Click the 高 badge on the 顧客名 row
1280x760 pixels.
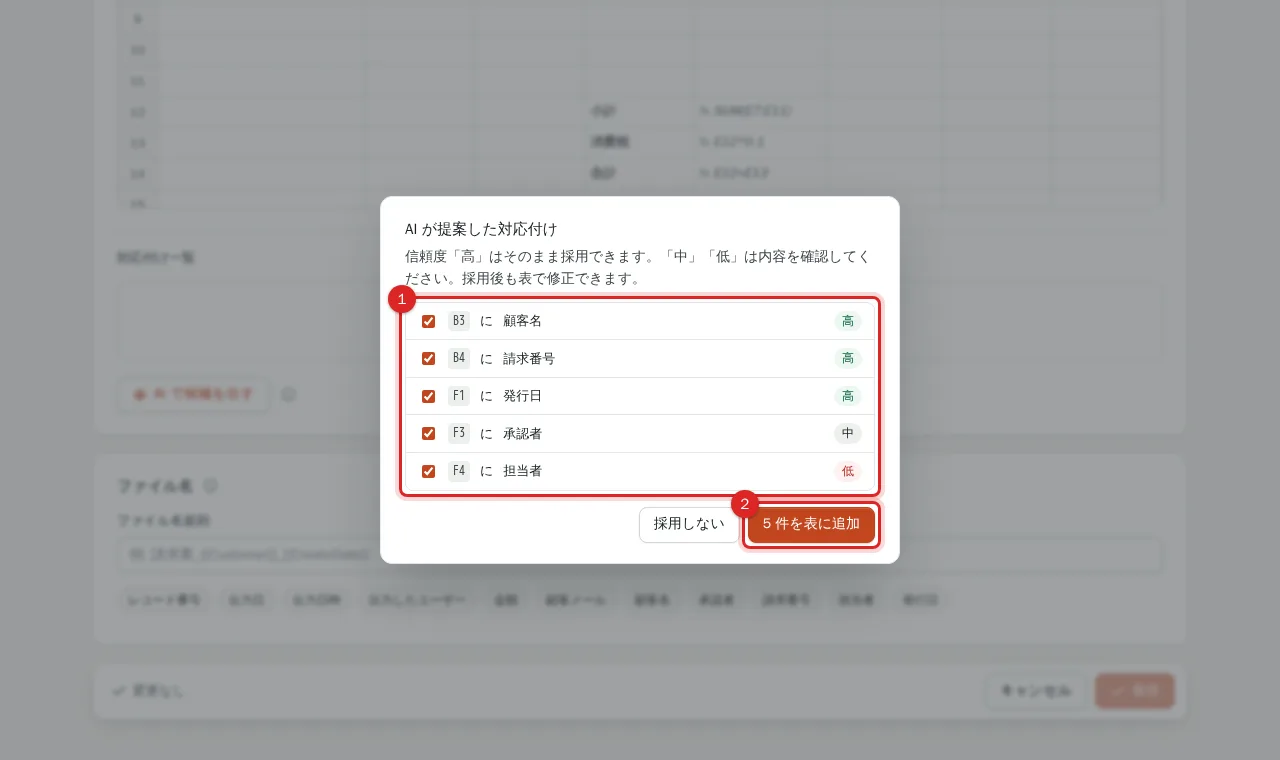click(848, 321)
